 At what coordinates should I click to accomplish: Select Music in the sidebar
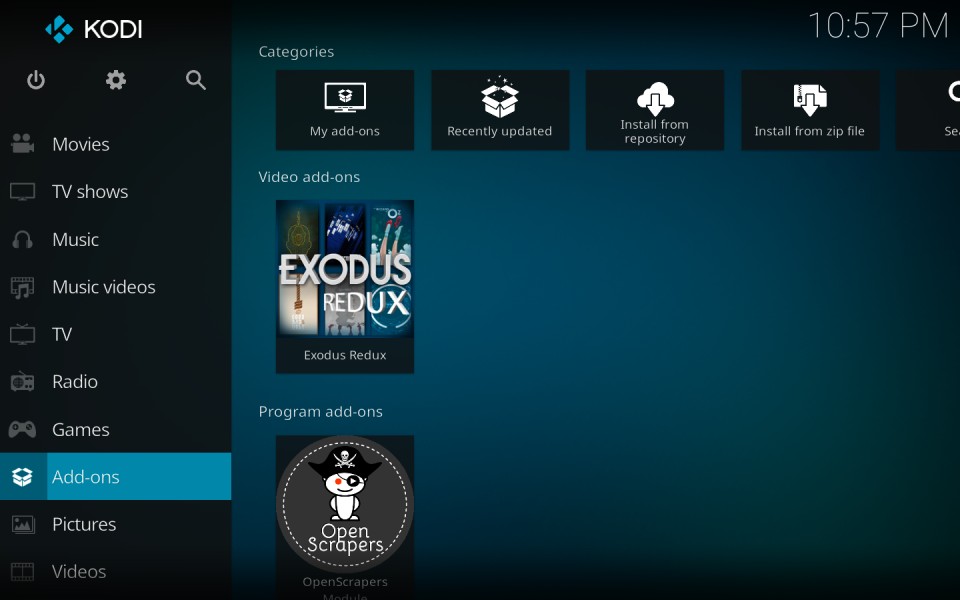point(116,239)
